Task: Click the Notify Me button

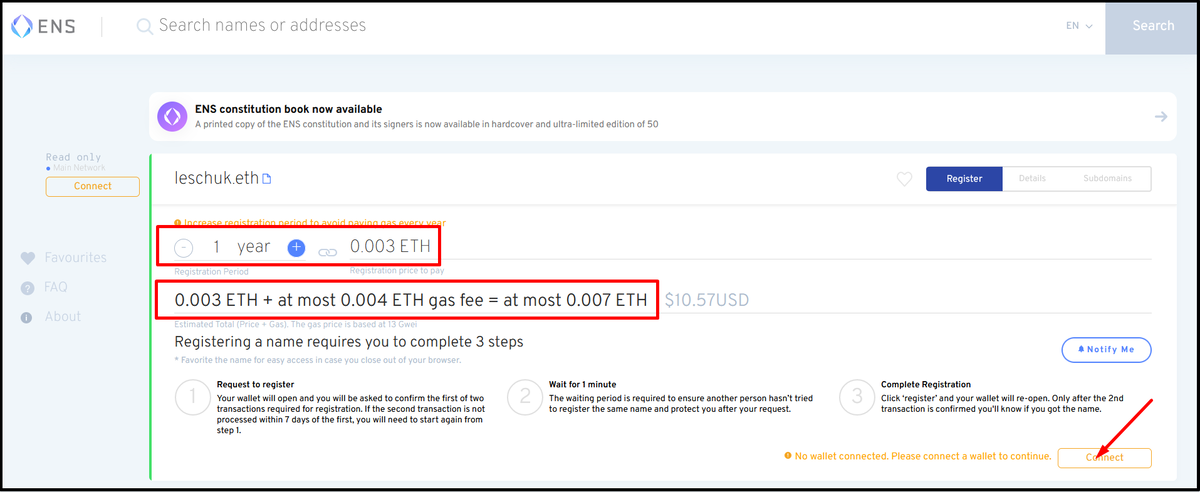Action: (x=1106, y=350)
